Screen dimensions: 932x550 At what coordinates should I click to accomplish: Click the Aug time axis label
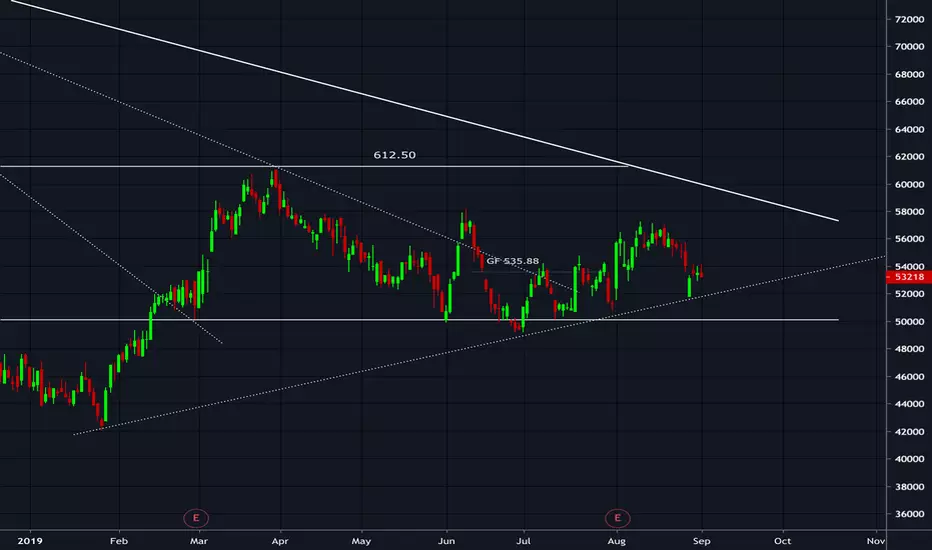(616, 541)
